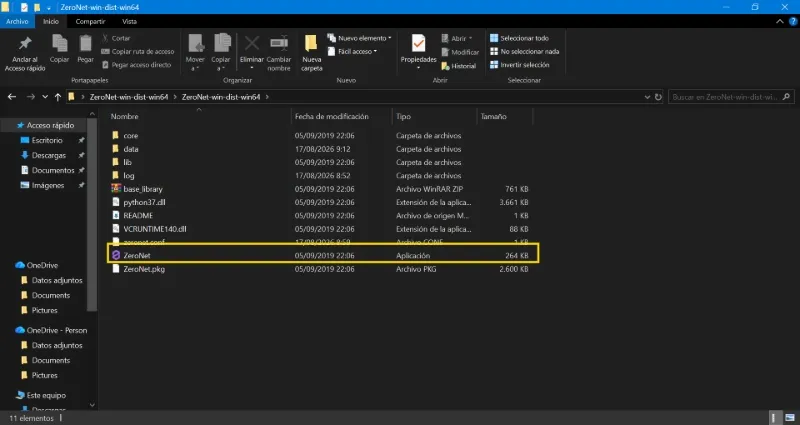Switch to the Compartir ribbon tab
The height and width of the screenshot is (425, 800).
pyautogui.click(x=90, y=21)
